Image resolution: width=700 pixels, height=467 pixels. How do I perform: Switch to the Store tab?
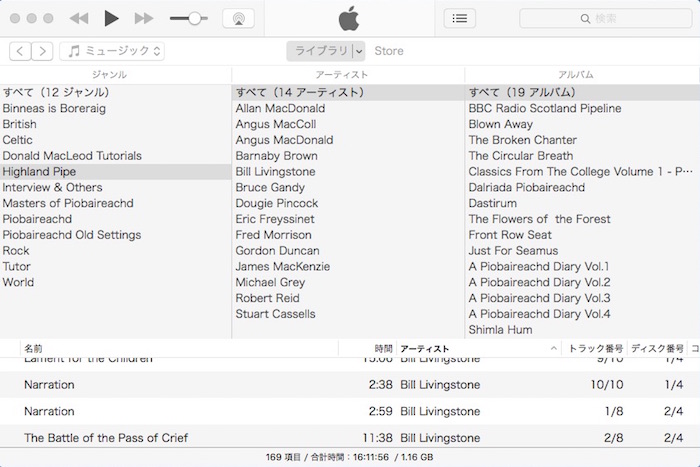click(389, 51)
